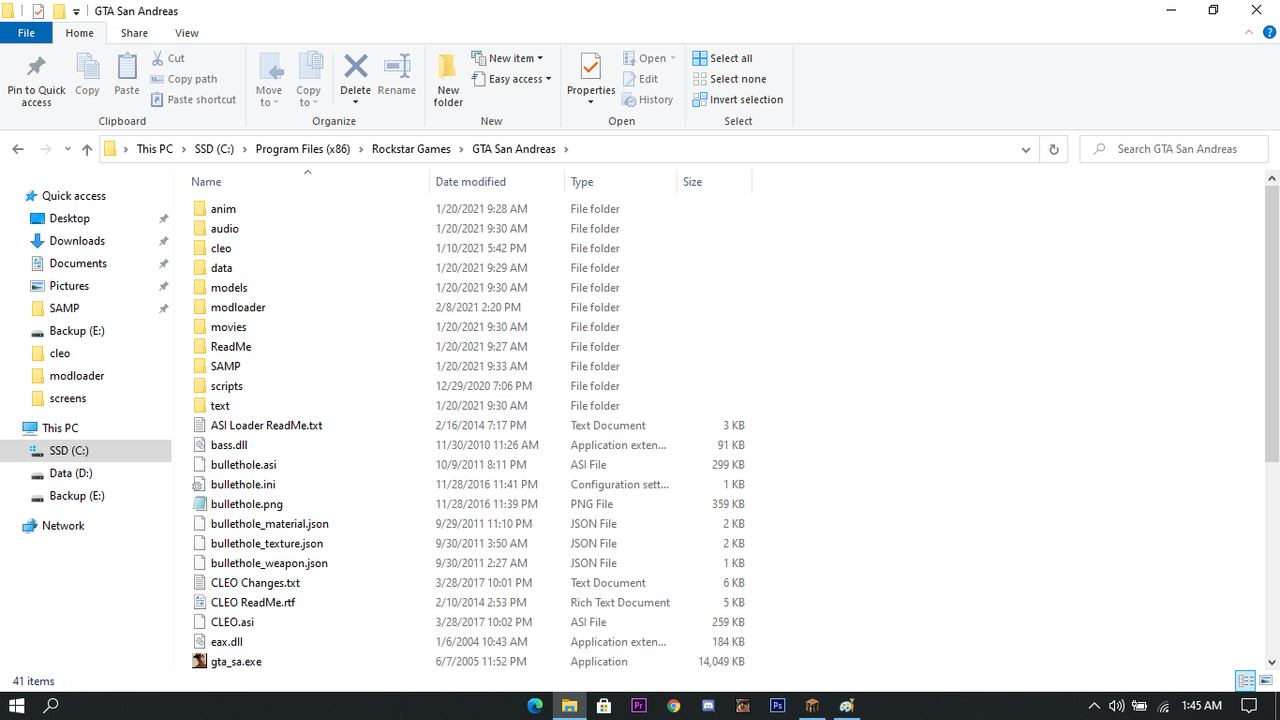The image size is (1280, 720).
Task: Open Premiere Pro from taskbar
Action: (639, 706)
